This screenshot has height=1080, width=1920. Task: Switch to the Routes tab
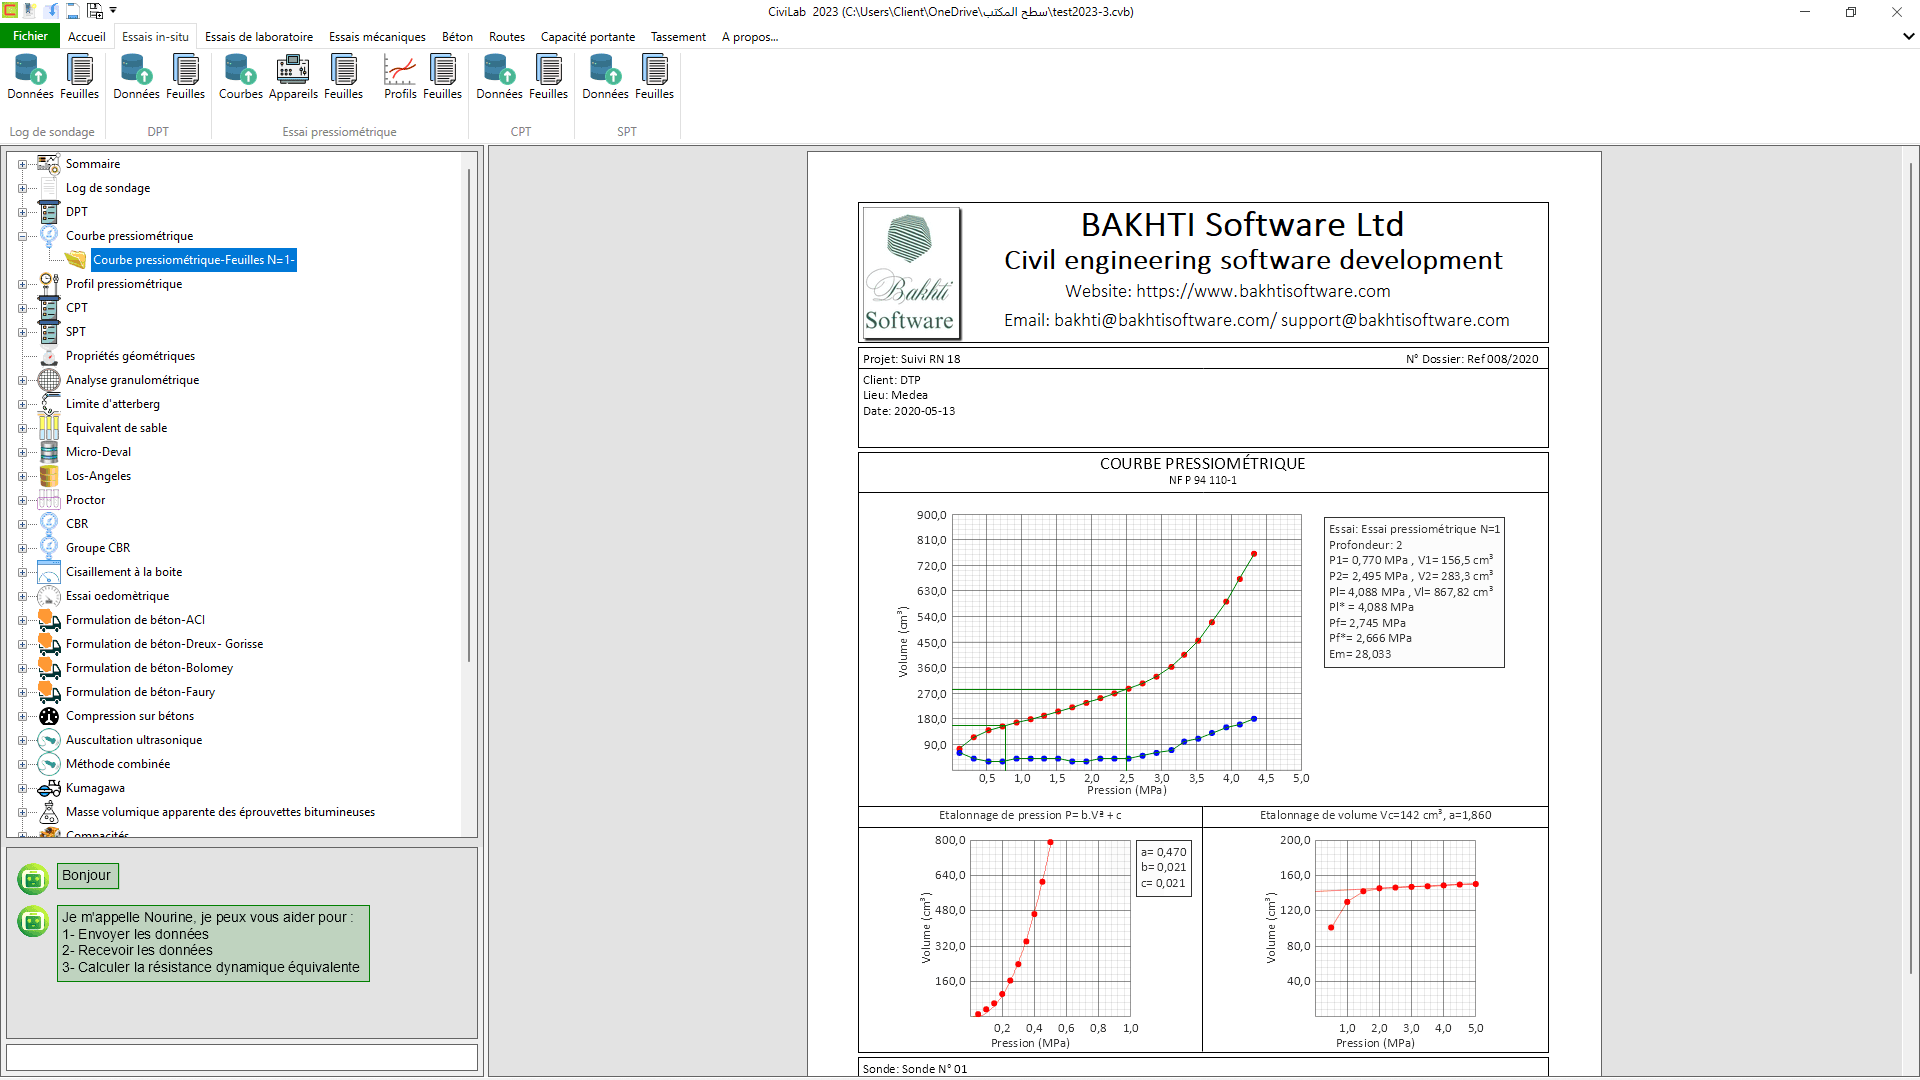point(507,37)
